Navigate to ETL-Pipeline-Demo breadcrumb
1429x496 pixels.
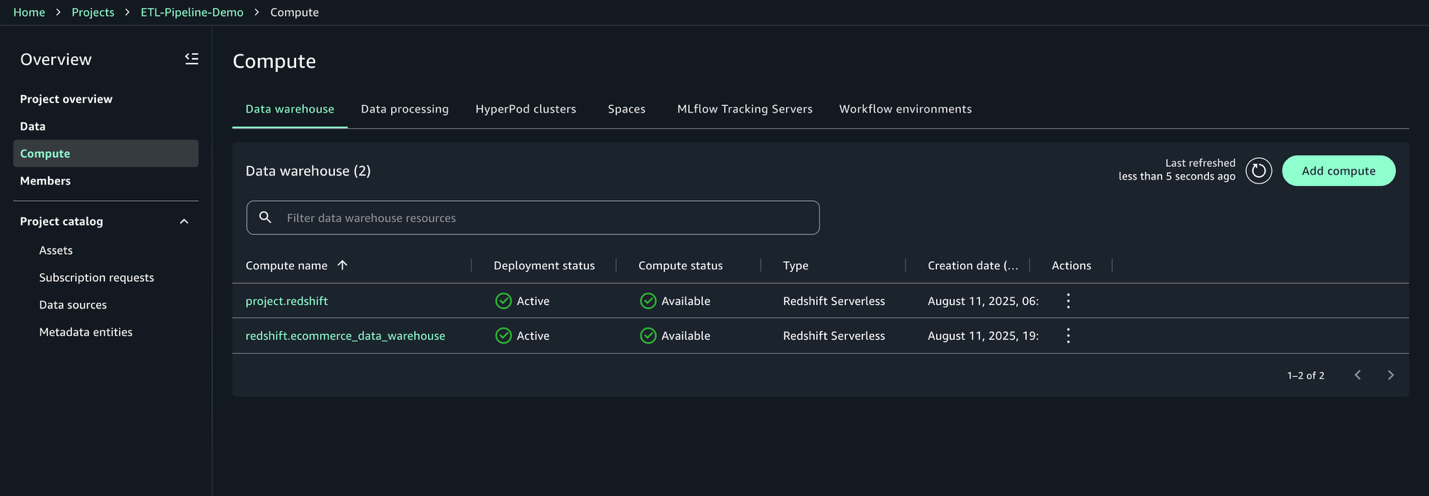coord(192,12)
